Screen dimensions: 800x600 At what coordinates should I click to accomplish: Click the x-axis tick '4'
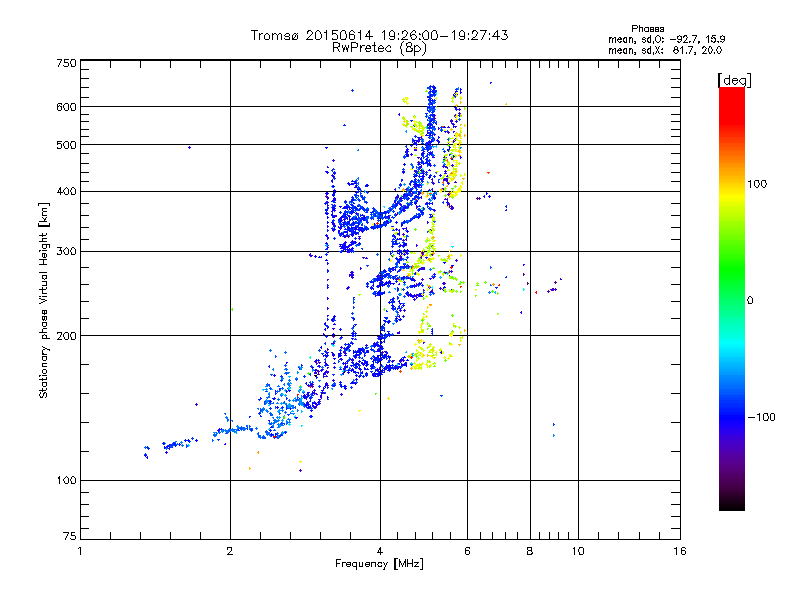pos(380,551)
